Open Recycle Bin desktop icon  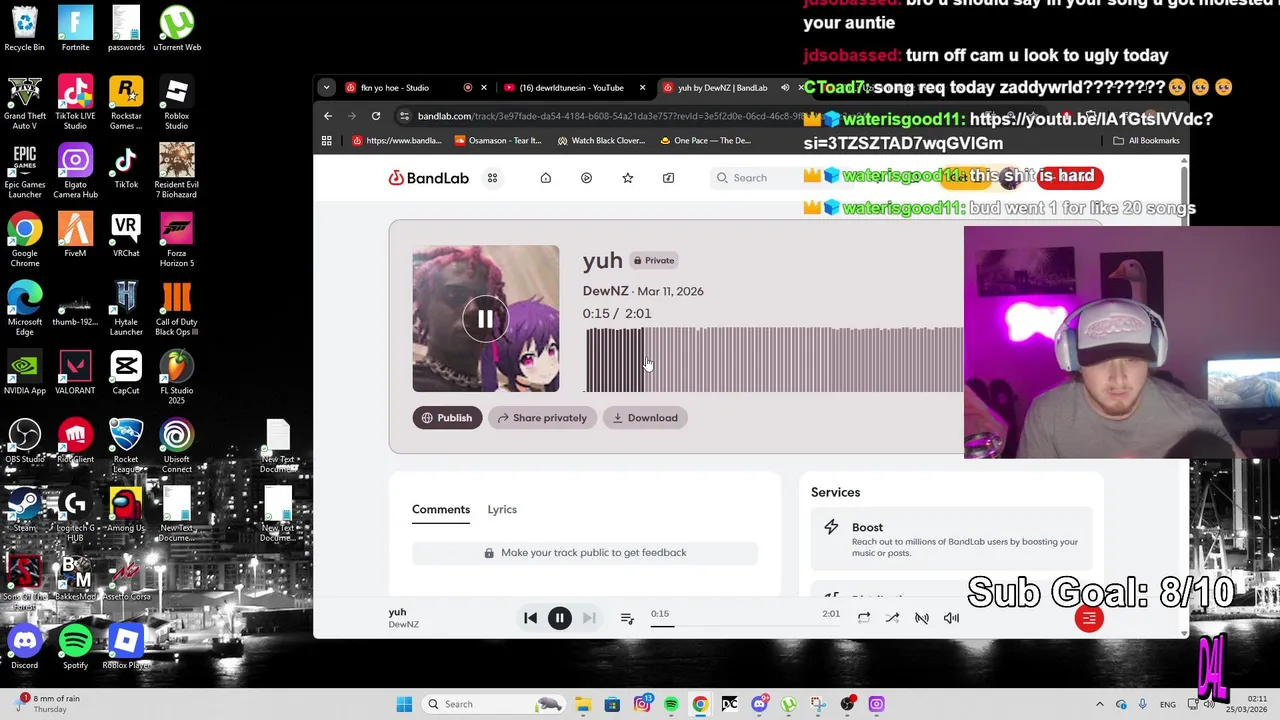(x=25, y=29)
